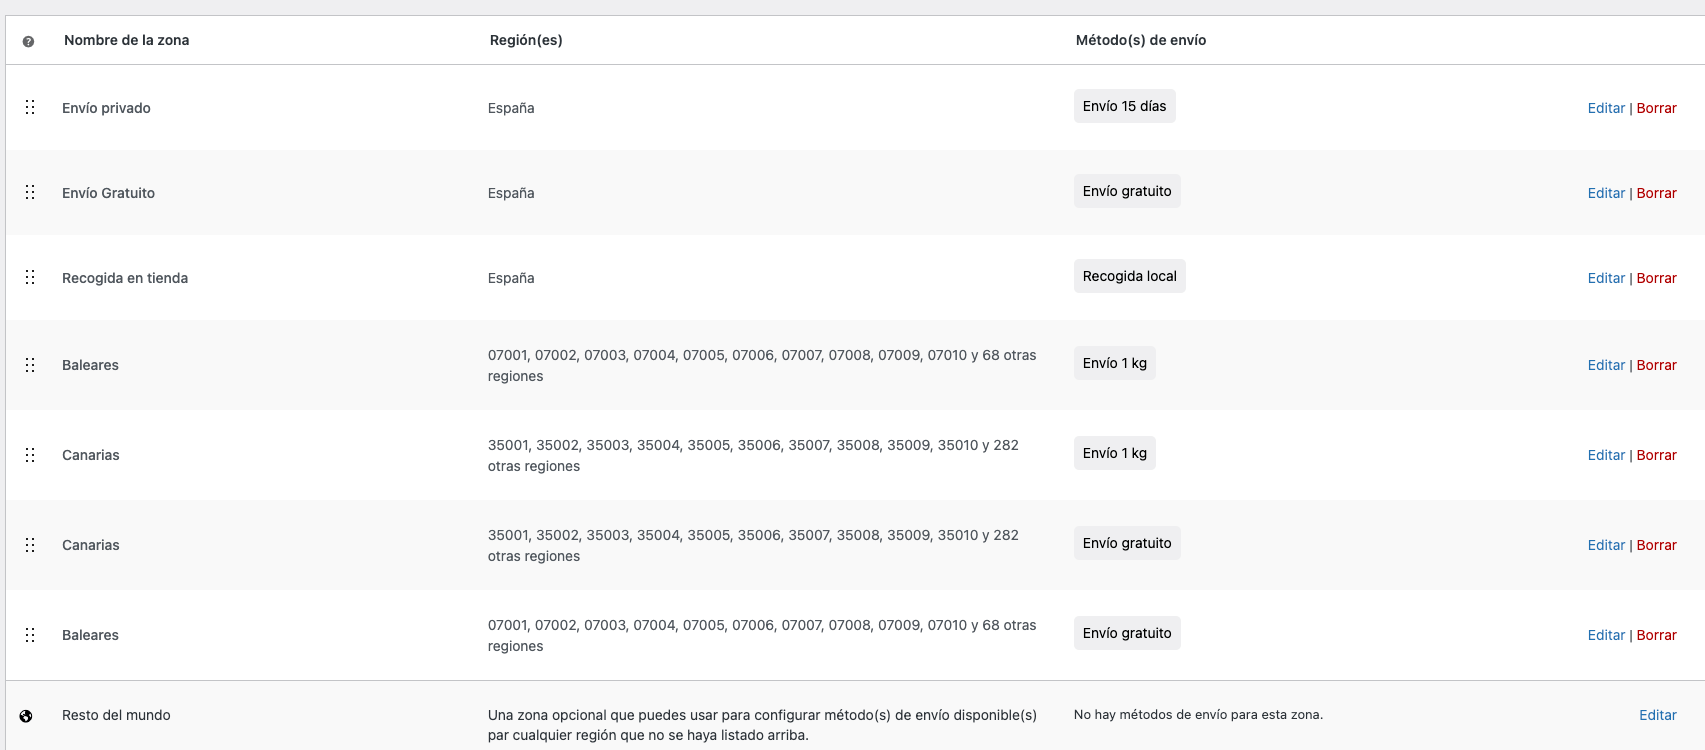Screen dimensions: 1705x750
Task: Edit the Envío privado zone
Action: (1606, 108)
